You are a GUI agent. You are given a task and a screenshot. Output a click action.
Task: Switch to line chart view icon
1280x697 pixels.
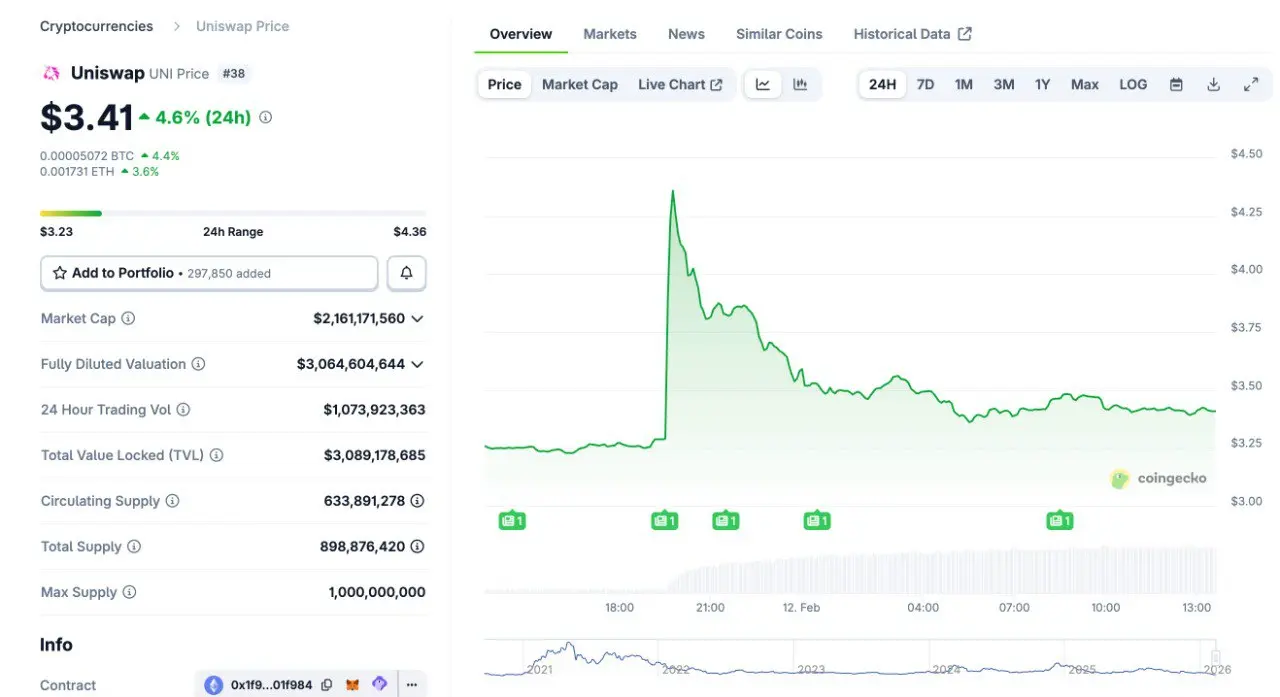click(x=763, y=84)
